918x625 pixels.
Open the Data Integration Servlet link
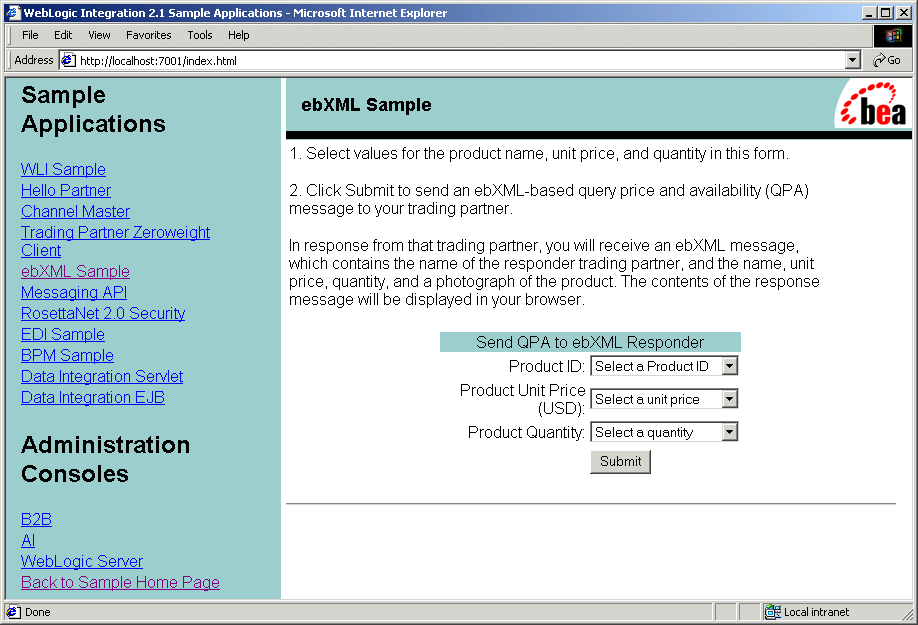102,377
